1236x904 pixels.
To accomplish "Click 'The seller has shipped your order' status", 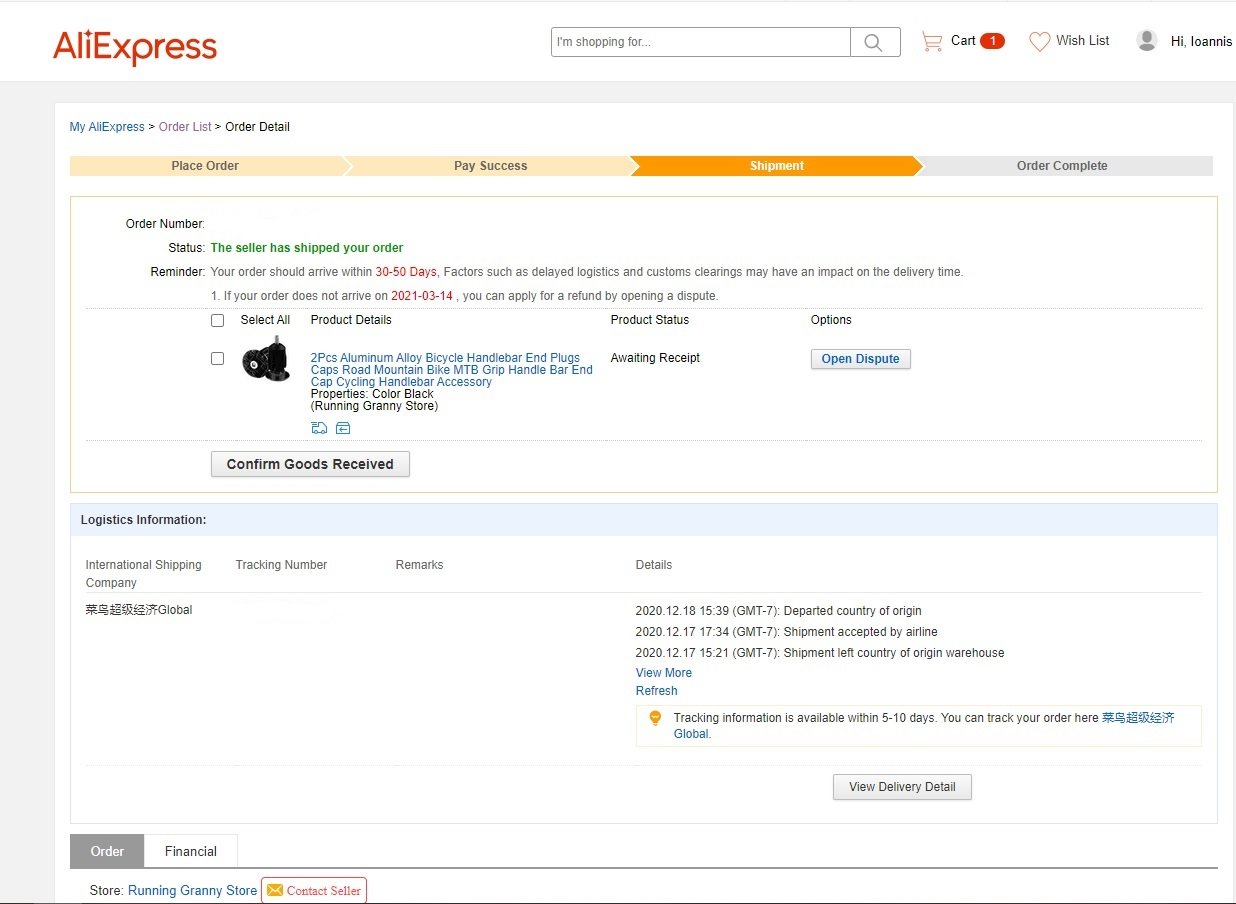I will point(307,248).
